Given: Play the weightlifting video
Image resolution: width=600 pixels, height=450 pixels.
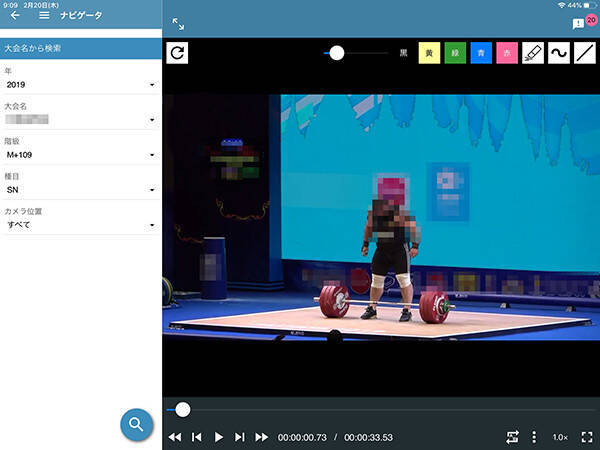Looking at the screenshot, I should (218, 437).
